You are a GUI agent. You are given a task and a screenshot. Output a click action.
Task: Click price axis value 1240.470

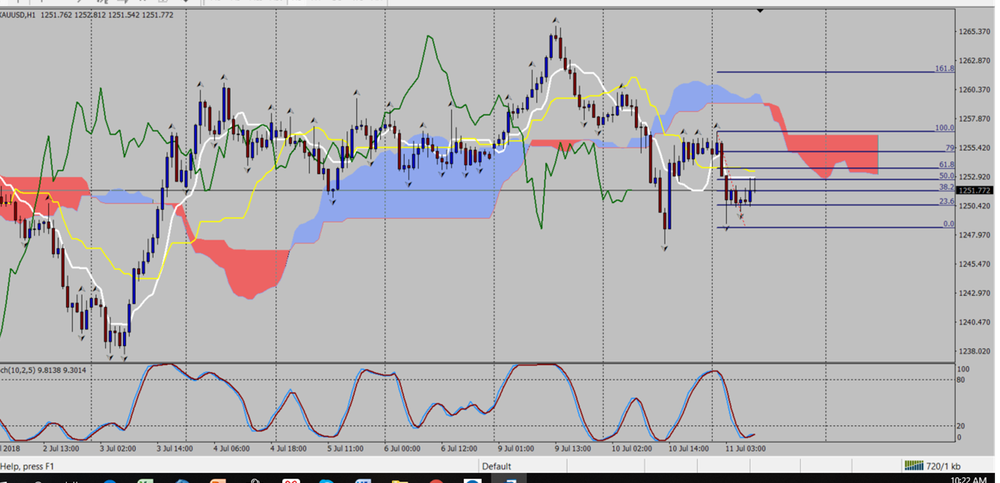point(973,322)
